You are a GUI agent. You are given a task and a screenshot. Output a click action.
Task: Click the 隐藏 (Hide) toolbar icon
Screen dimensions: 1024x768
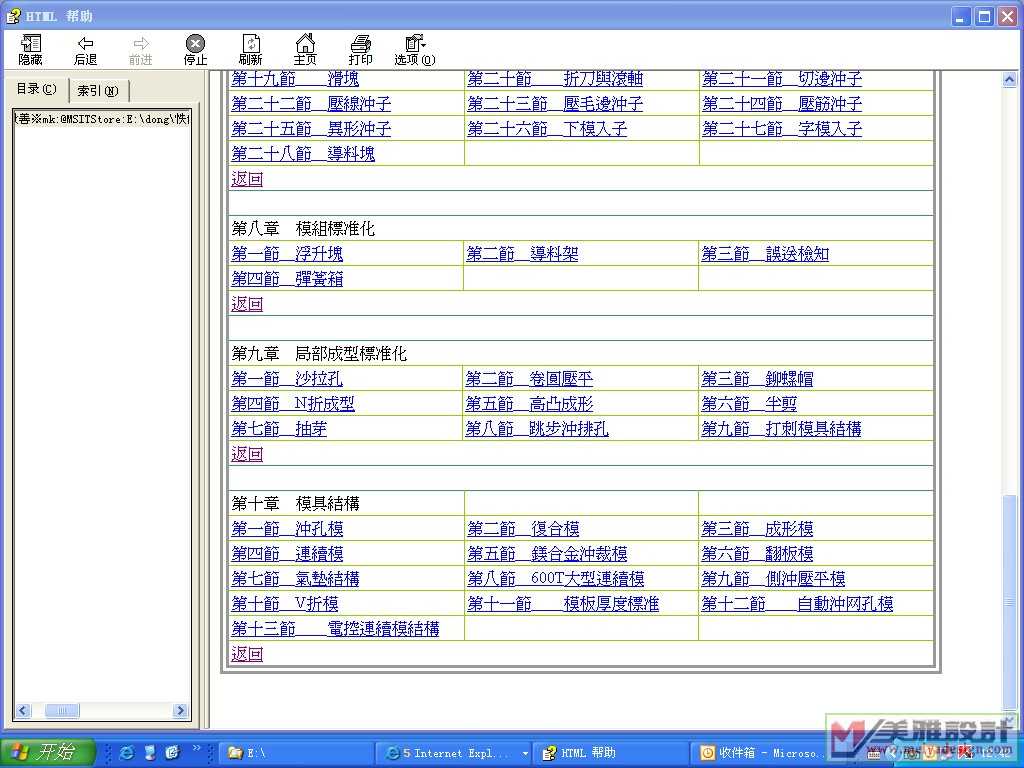point(30,50)
